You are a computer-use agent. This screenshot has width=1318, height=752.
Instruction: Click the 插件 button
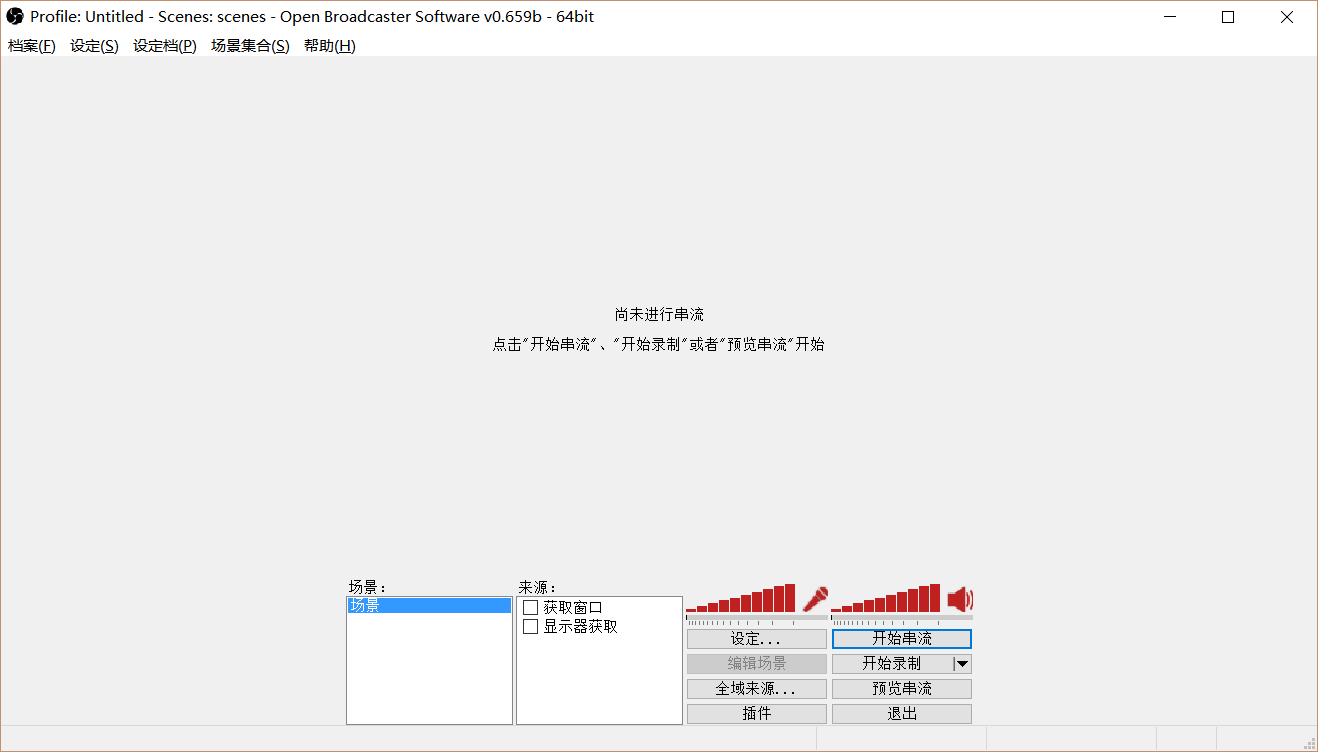click(757, 714)
